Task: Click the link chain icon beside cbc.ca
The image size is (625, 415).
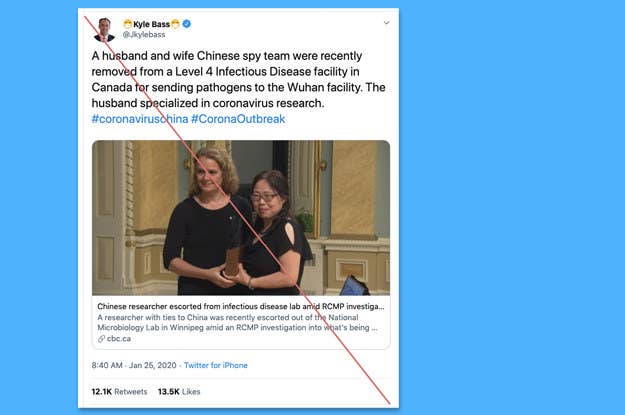Action: (101, 338)
